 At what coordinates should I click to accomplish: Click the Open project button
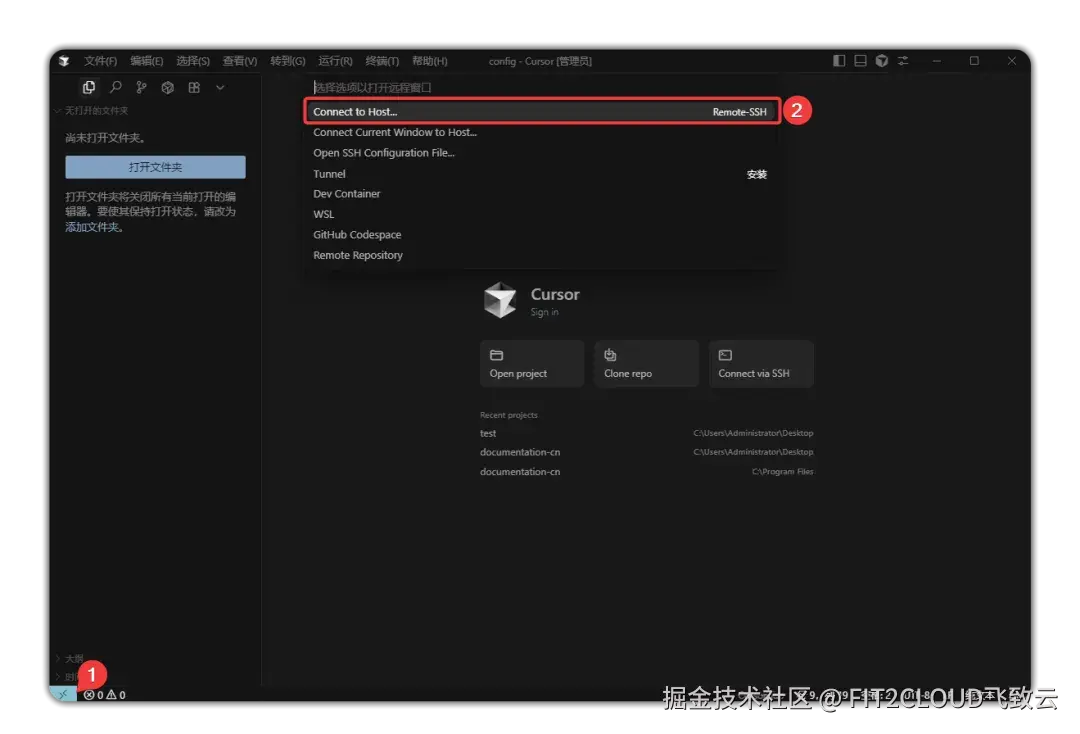[x=532, y=364]
